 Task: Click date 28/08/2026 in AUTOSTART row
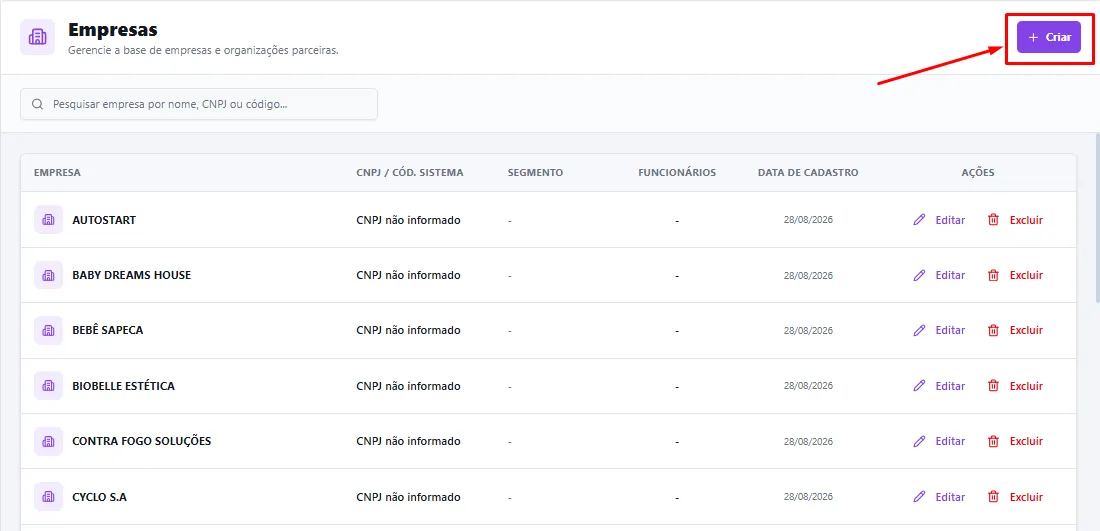pyautogui.click(x=808, y=220)
